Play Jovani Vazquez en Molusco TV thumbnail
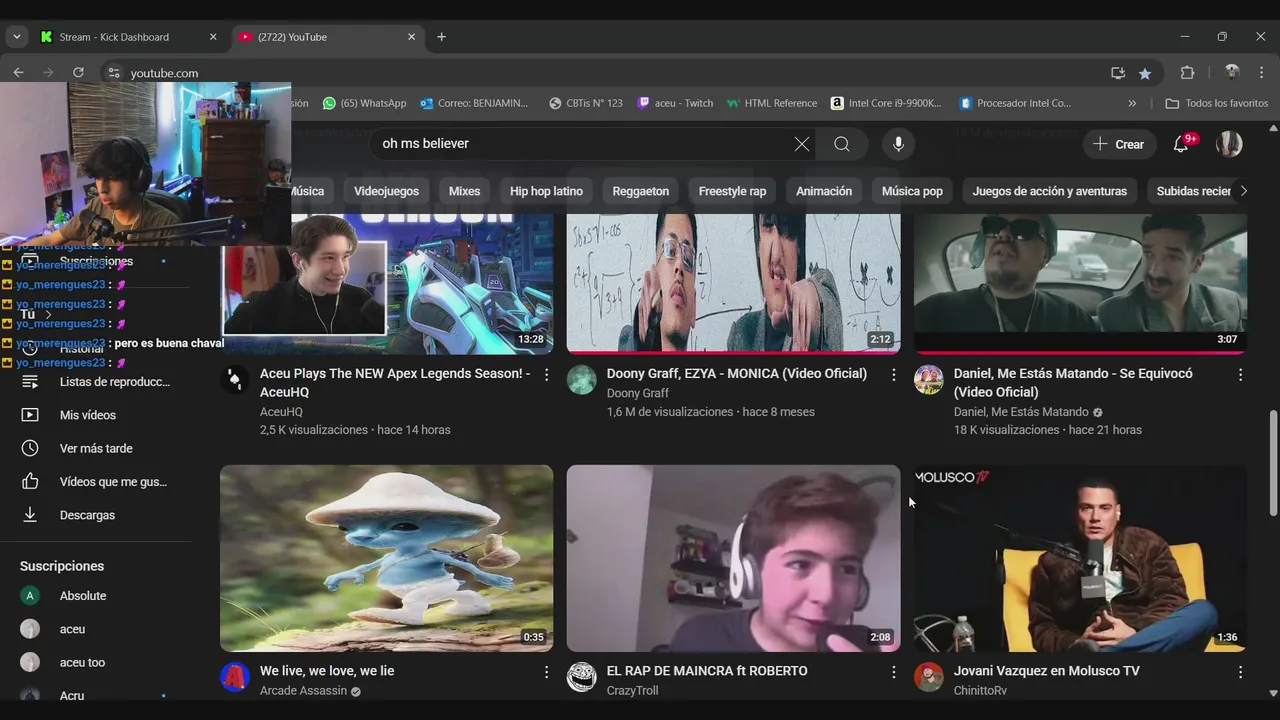1280x720 pixels. 1080,558
